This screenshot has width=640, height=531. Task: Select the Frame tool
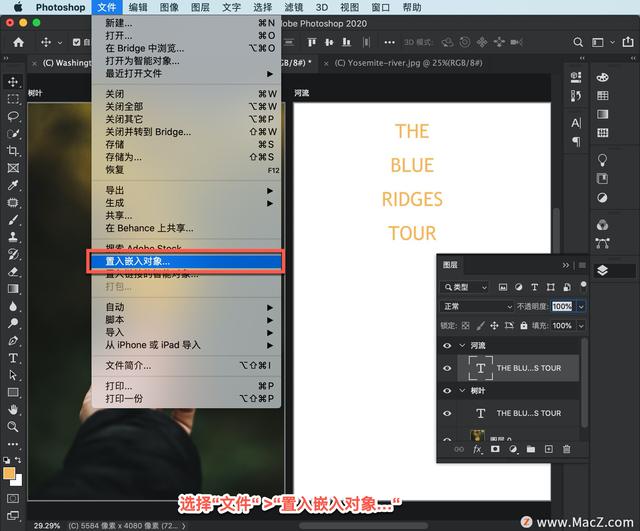(x=13, y=168)
